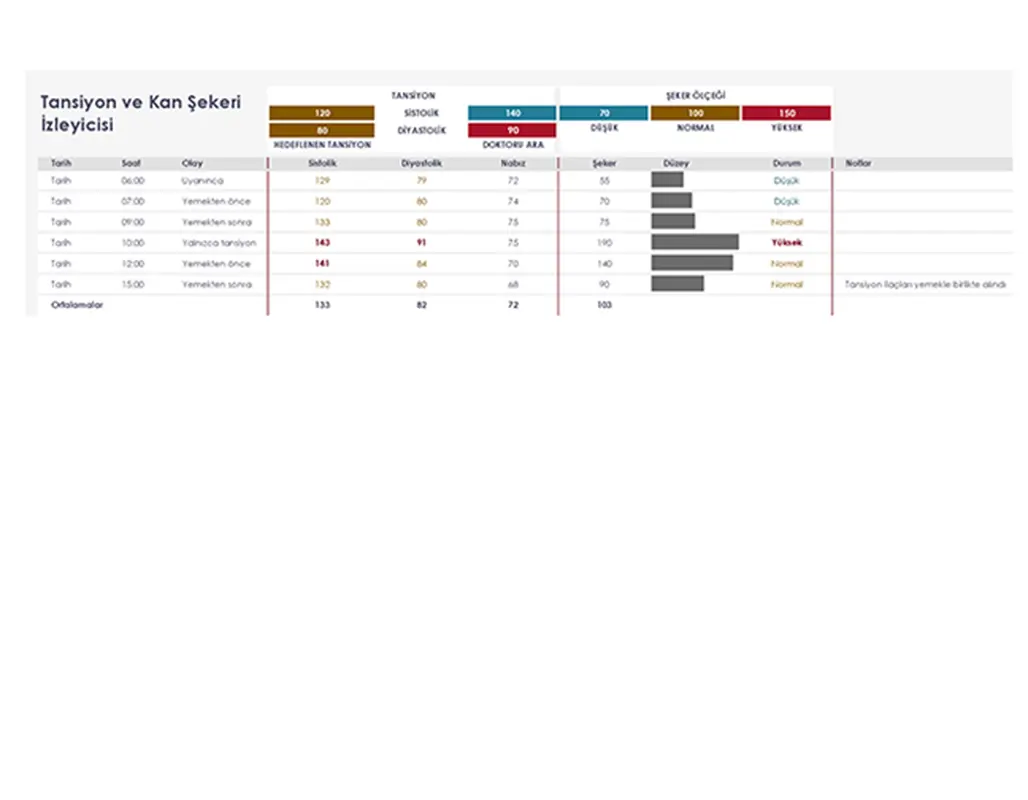1028x800 pixels.
Task: Select the brown target diastolic 80 box
Action: click(x=321, y=130)
